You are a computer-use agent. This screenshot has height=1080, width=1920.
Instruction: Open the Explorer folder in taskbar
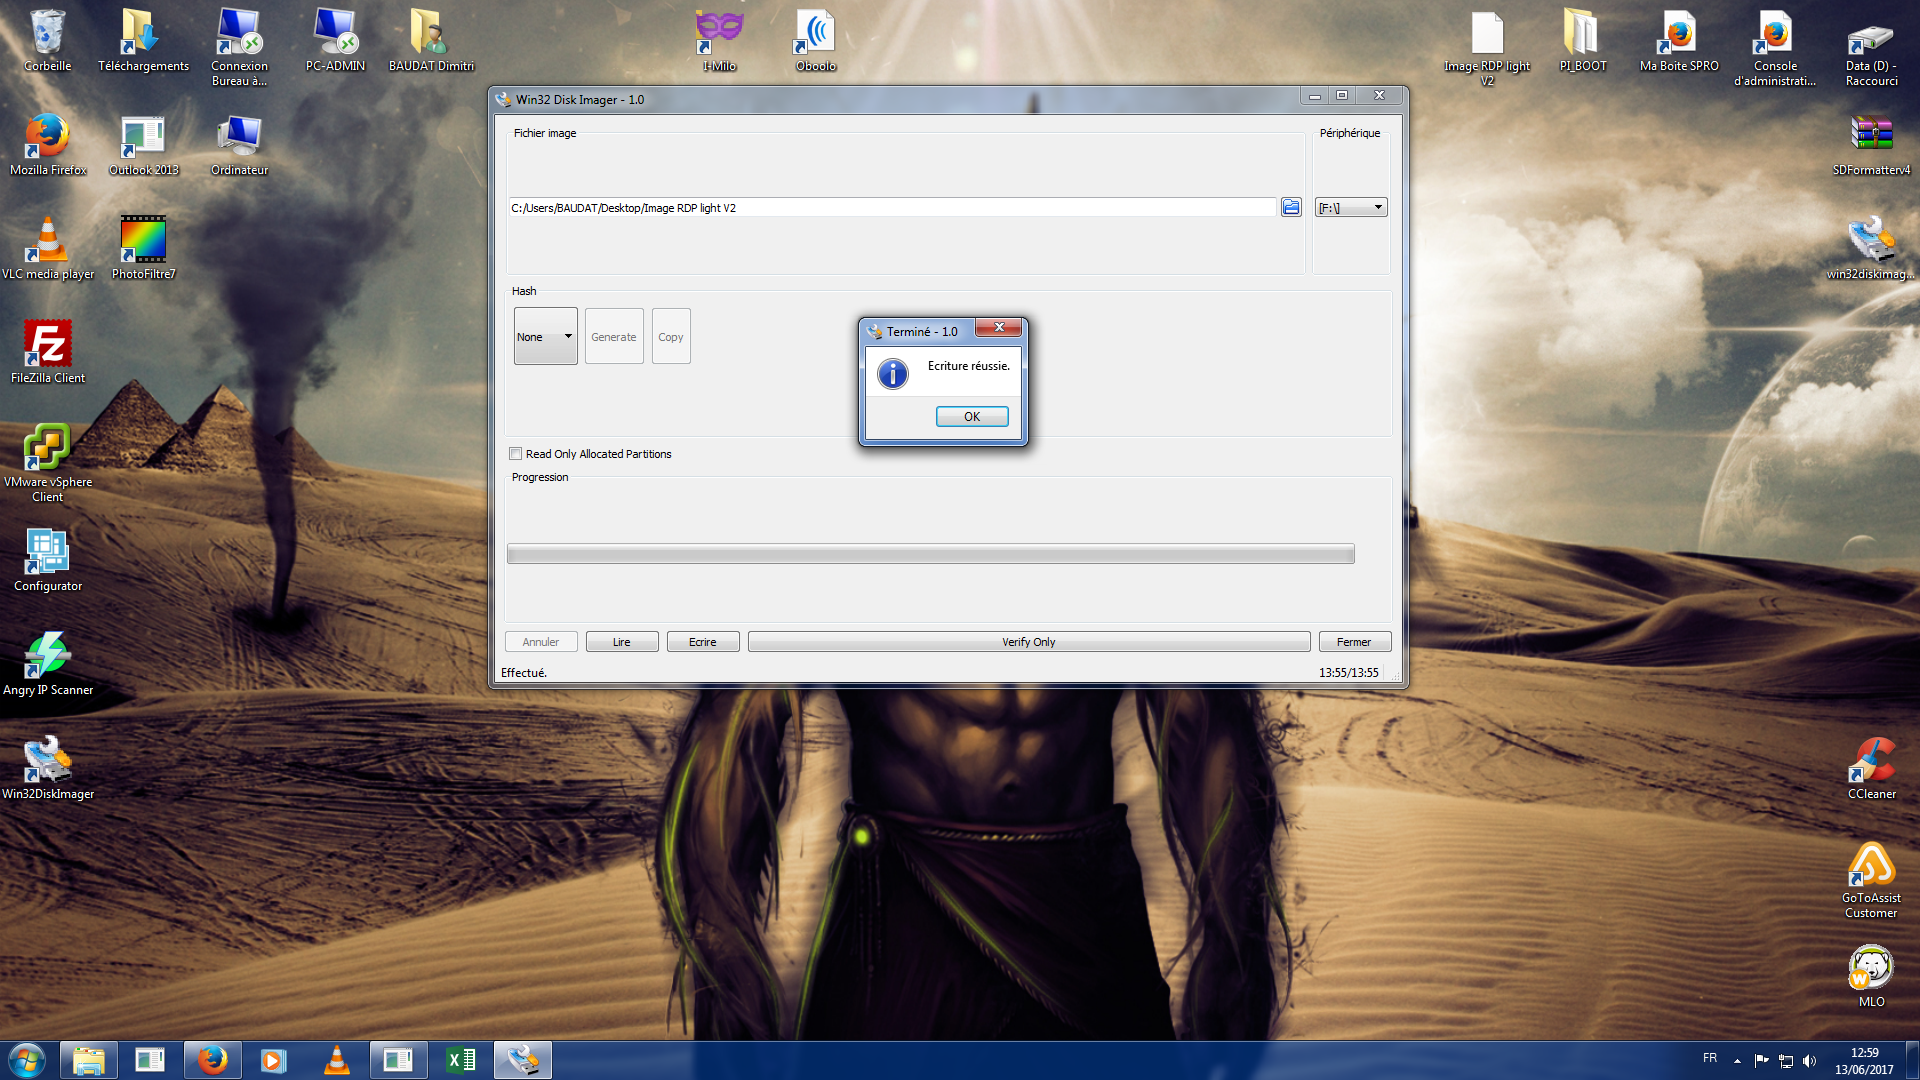coord(89,1060)
